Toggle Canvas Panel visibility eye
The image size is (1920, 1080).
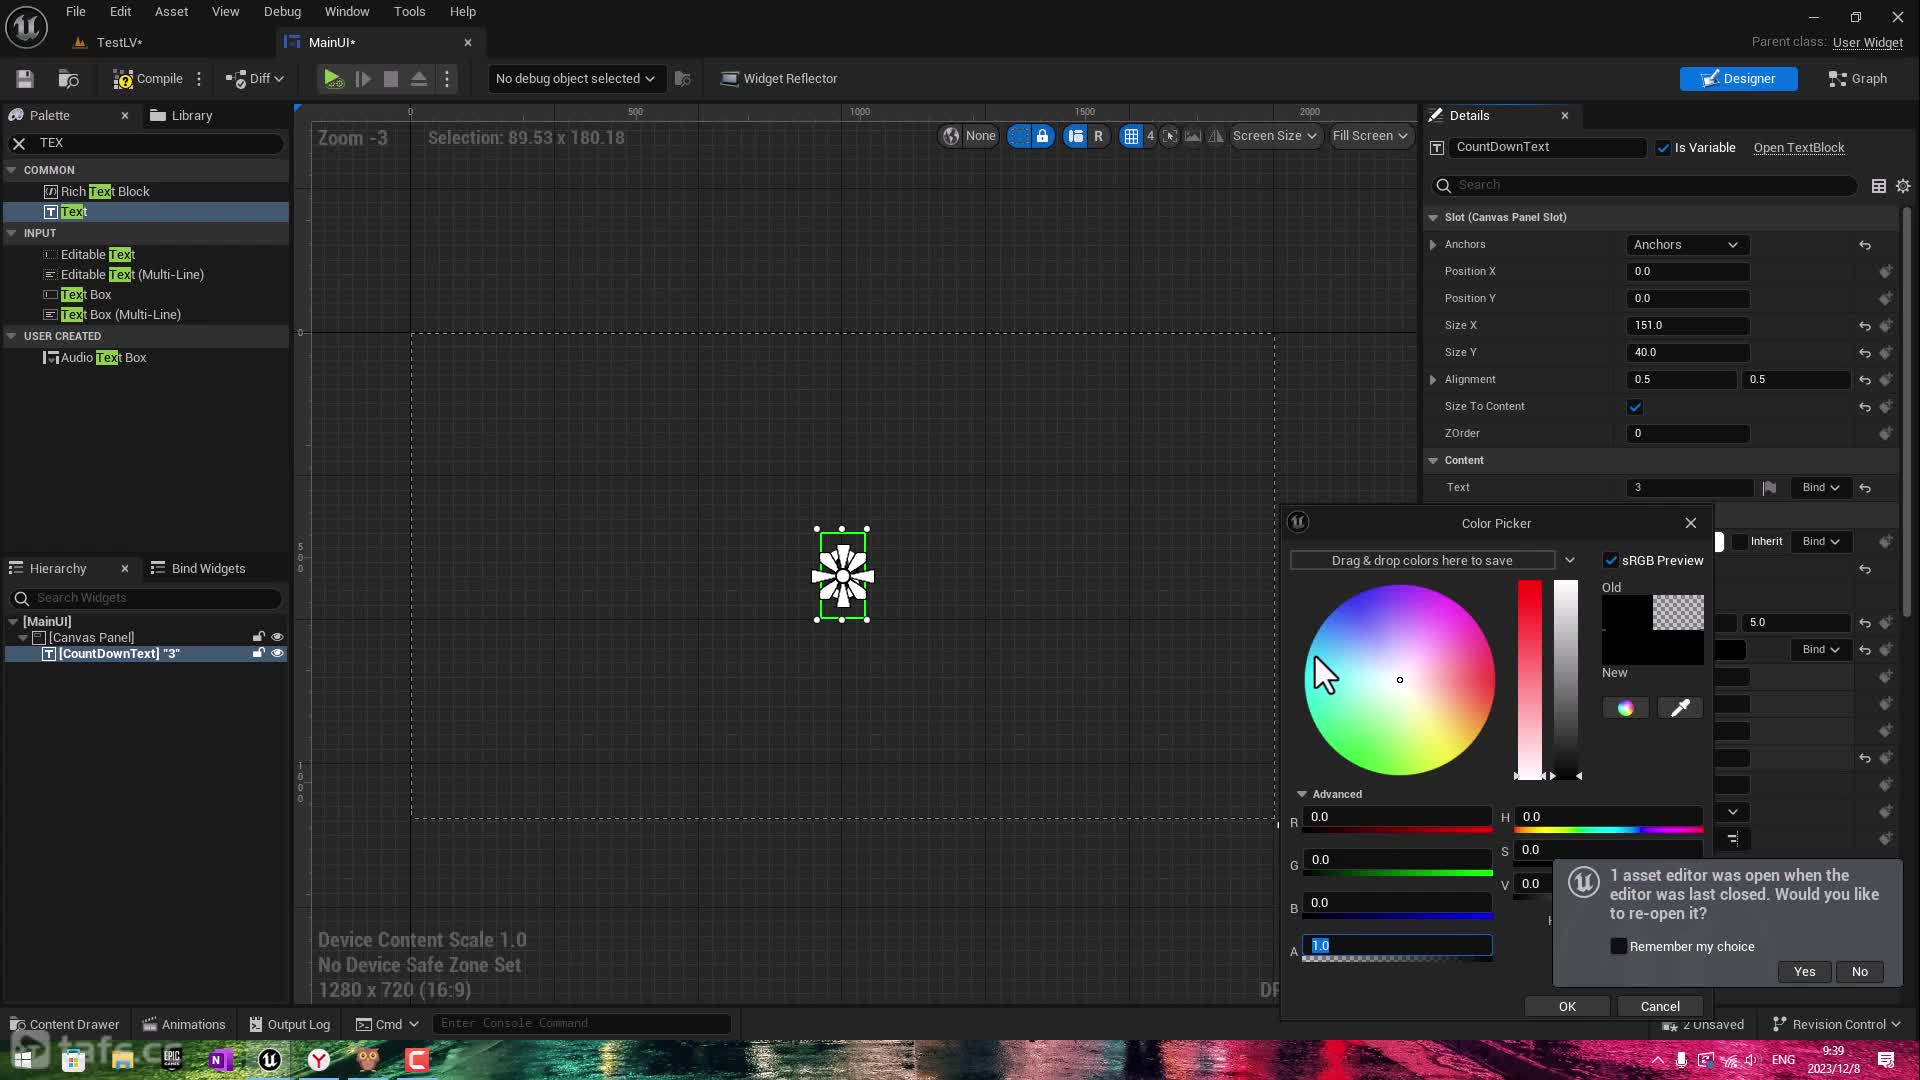tap(278, 637)
